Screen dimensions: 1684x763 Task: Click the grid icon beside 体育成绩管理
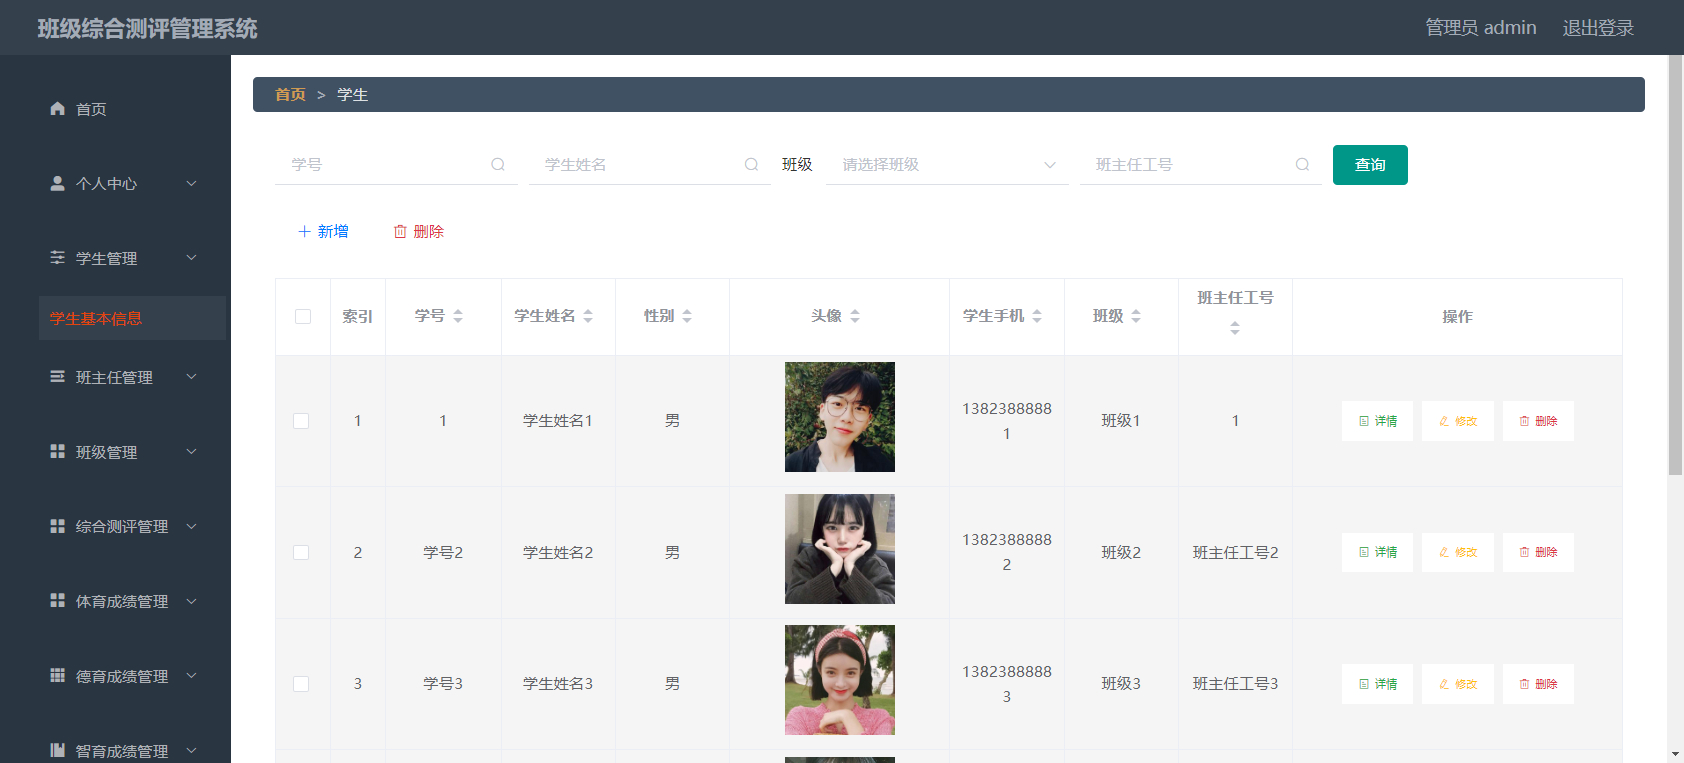[58, 600]
